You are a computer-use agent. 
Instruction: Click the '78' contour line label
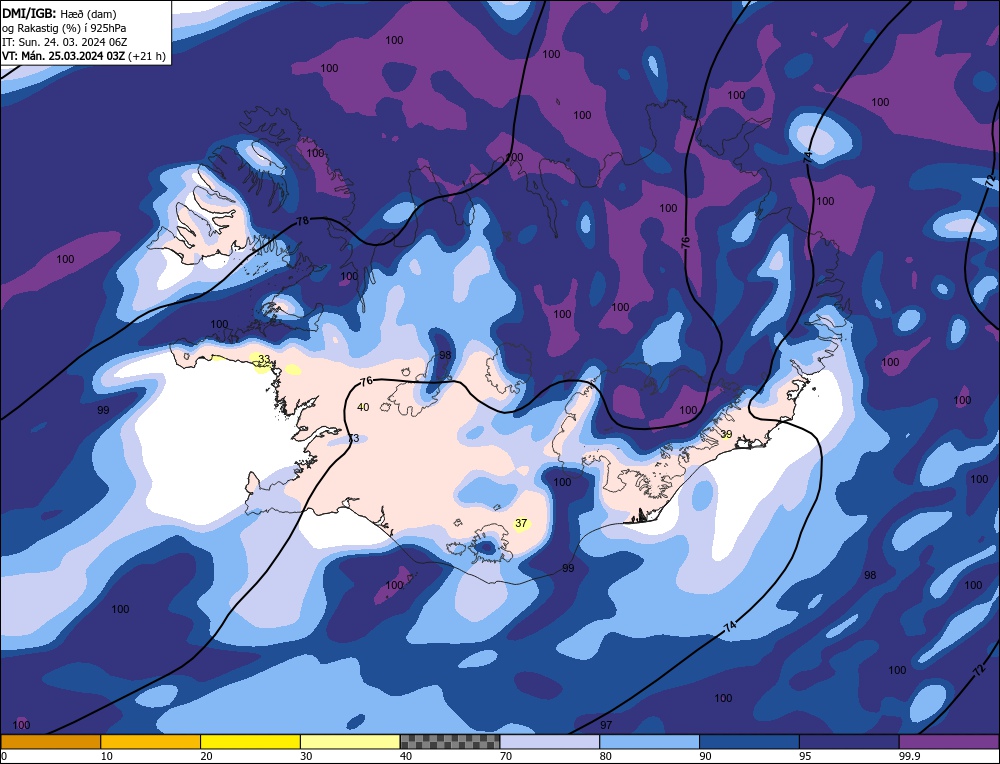(303, 221)
